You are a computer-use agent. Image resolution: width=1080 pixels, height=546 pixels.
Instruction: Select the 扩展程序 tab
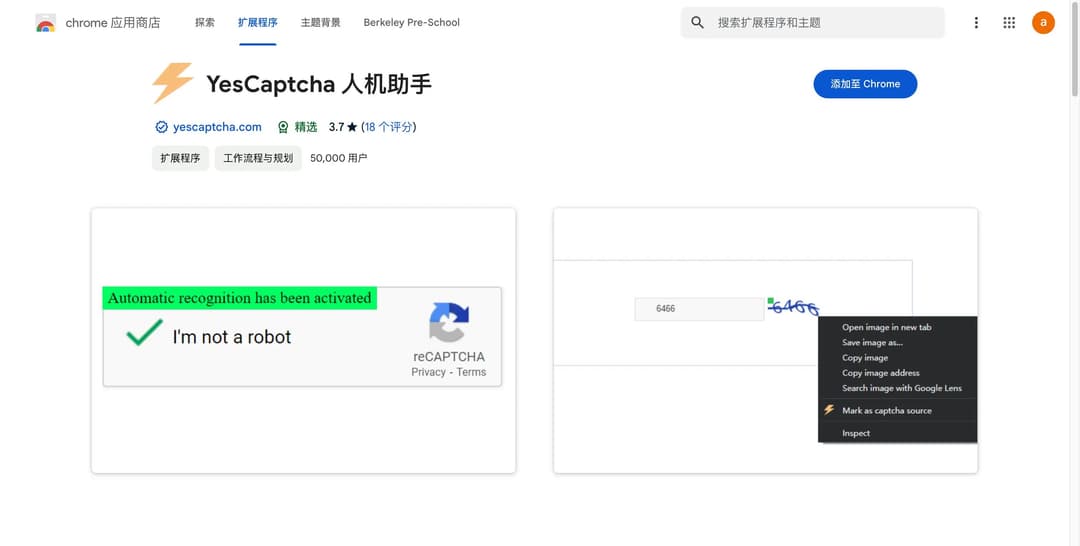point(258,22)
